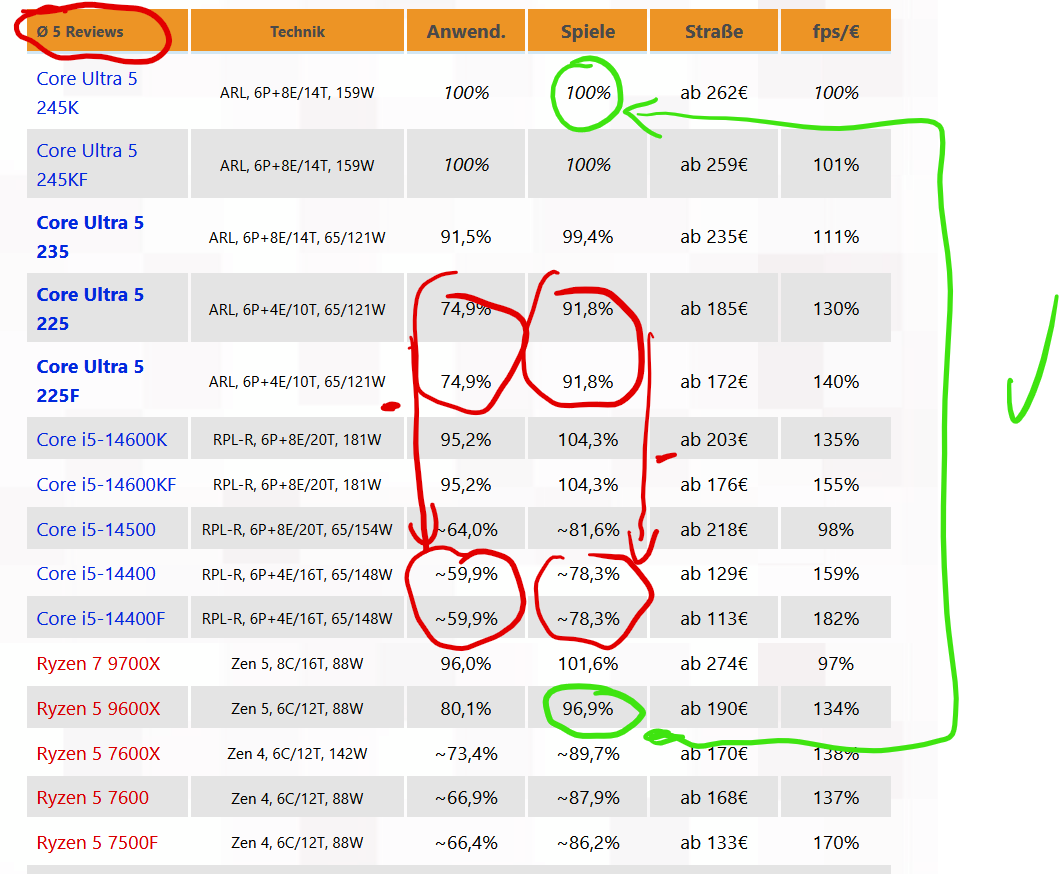Screen dimensions: 1060x874
Task: Open the Core Ultra 5 235 link
Action: [x=90, y=237]
